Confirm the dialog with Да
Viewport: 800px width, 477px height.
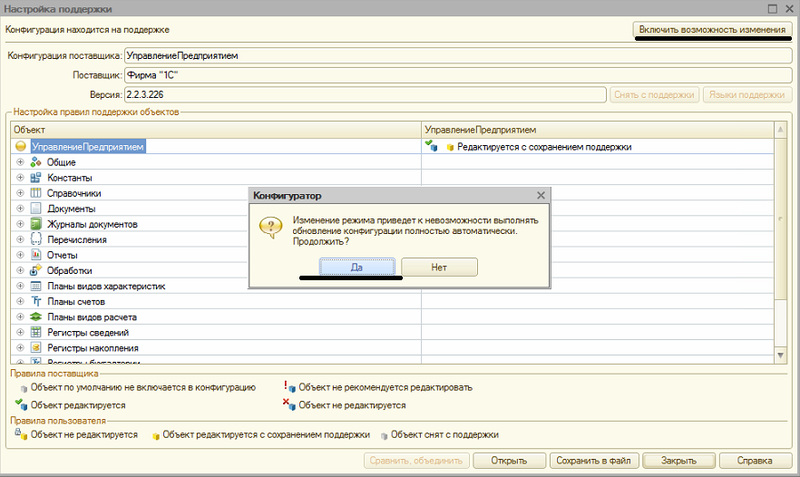tap(357, 267)
